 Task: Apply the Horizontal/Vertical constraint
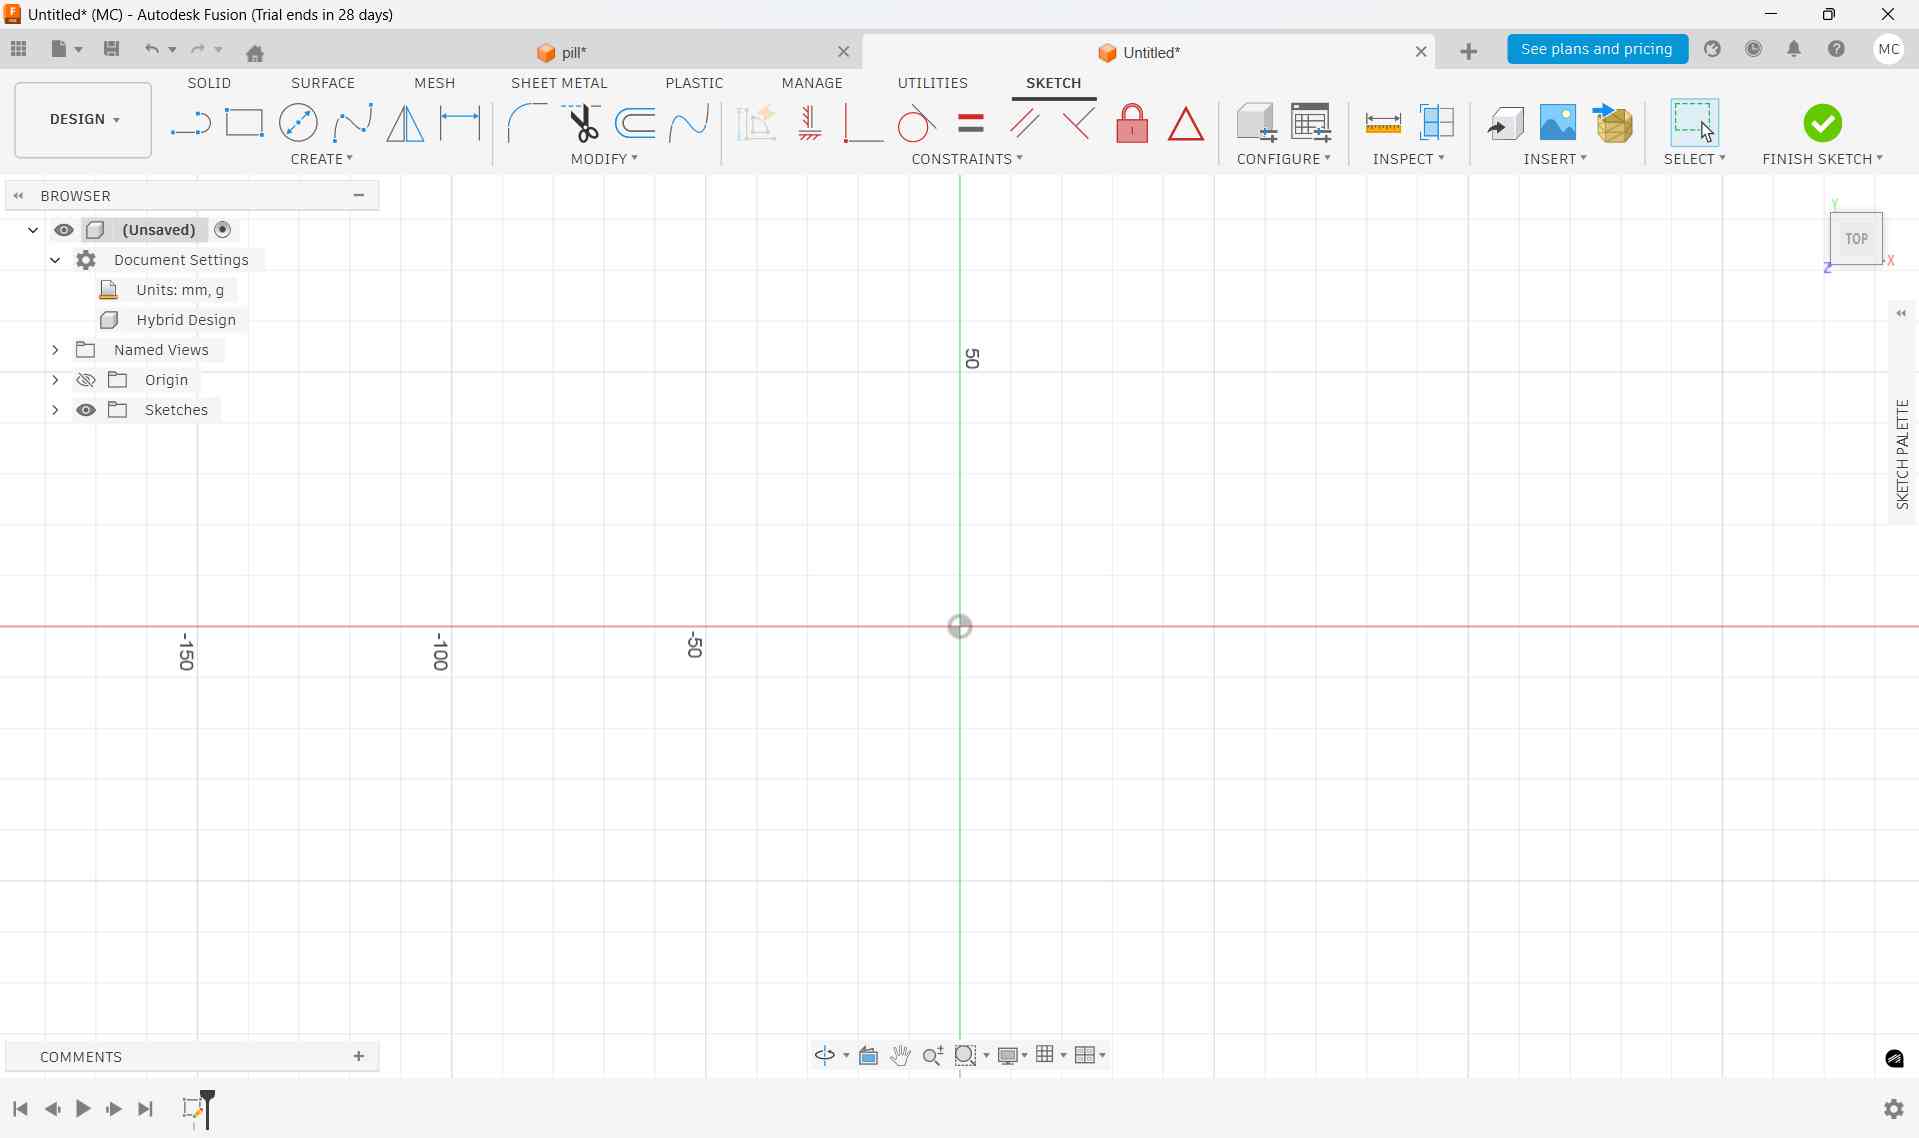(810, 123)
